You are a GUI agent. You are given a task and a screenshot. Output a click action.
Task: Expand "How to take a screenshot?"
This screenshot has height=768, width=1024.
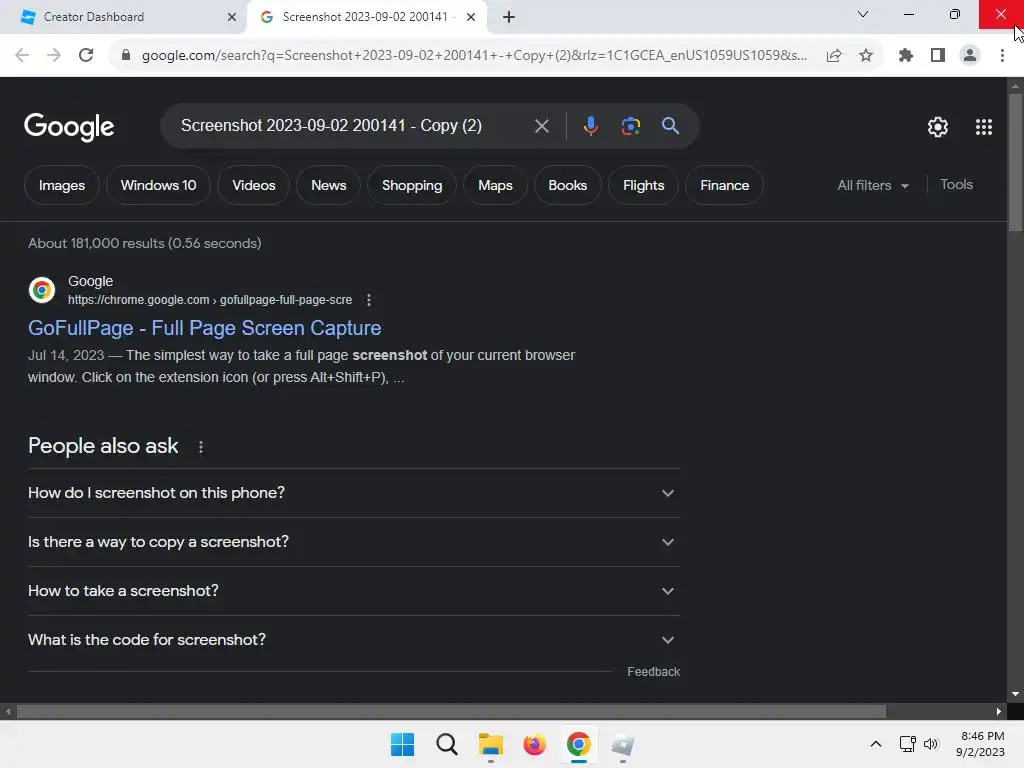click(x=353, y=591)
